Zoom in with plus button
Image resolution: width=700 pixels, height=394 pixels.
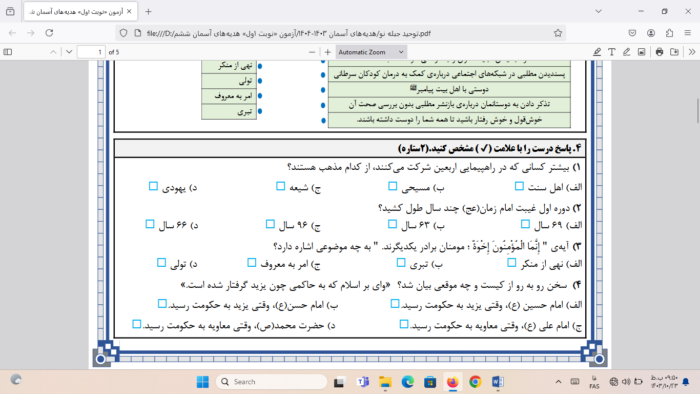(x=328, y=52)
